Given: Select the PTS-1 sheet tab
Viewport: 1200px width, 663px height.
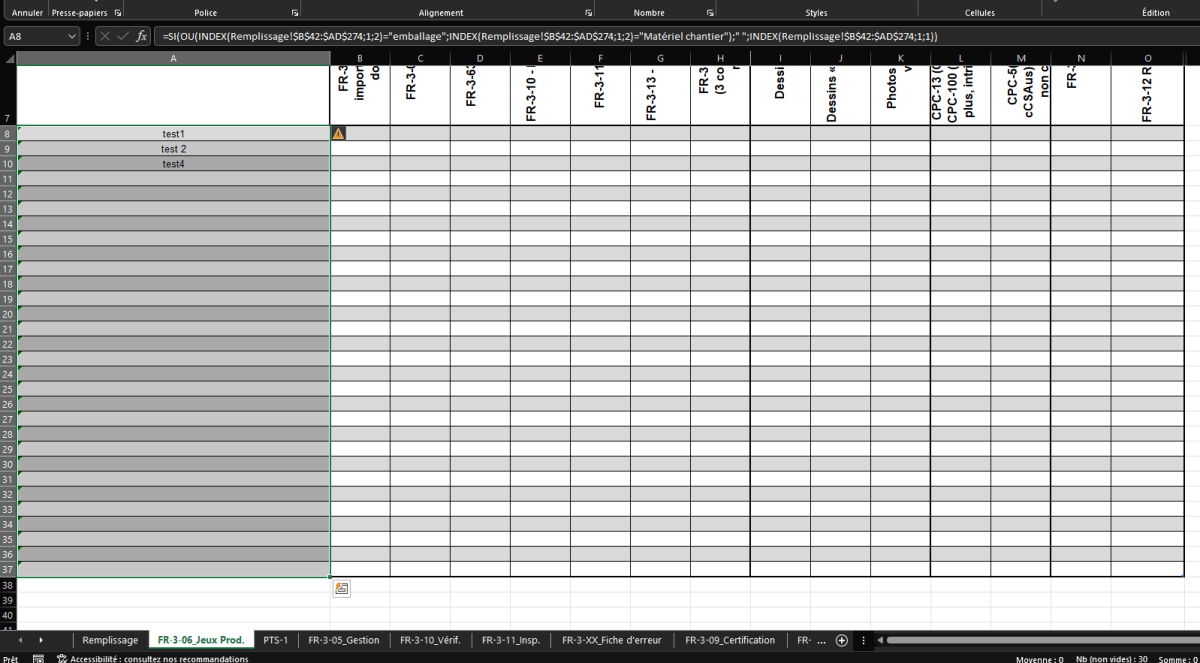Looking at the screenshot, I should click(277, 640).
